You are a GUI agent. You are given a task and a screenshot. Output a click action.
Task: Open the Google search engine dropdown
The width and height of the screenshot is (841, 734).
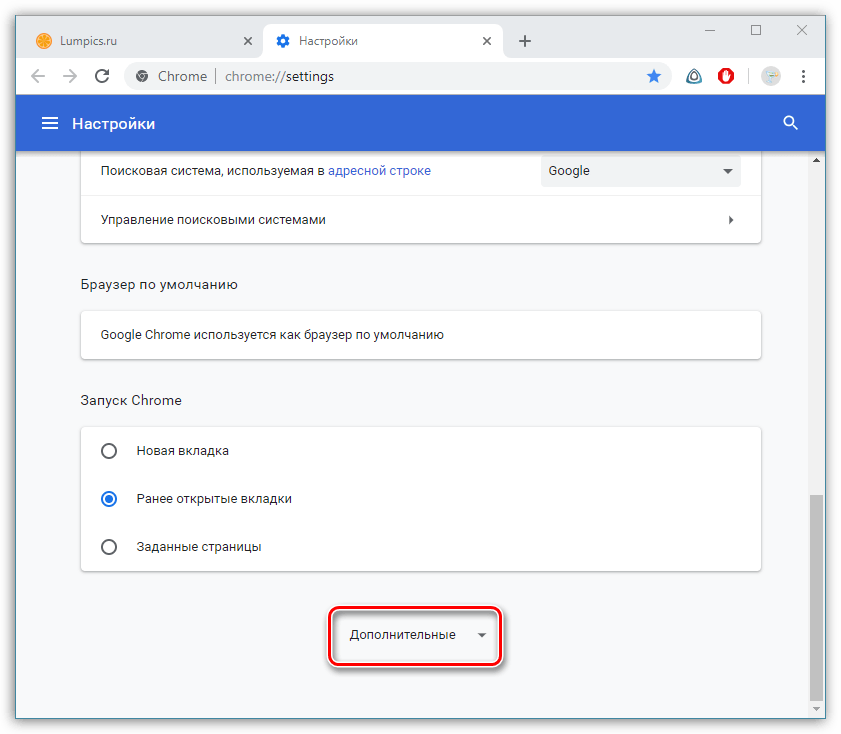click(640, 171)
